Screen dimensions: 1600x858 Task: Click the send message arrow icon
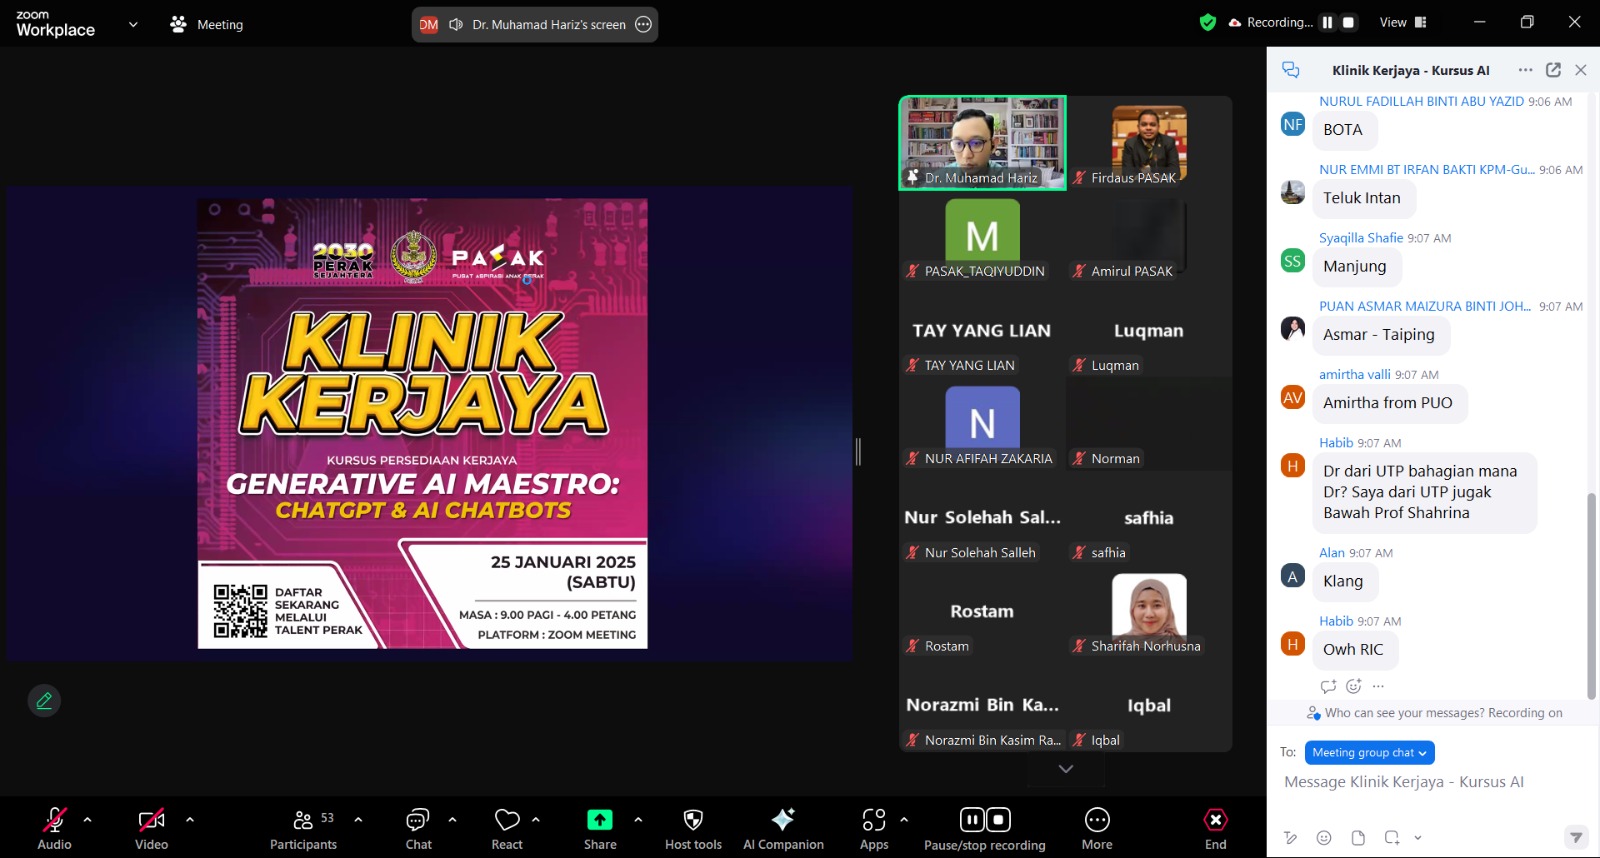click(x=1576, y=837)
